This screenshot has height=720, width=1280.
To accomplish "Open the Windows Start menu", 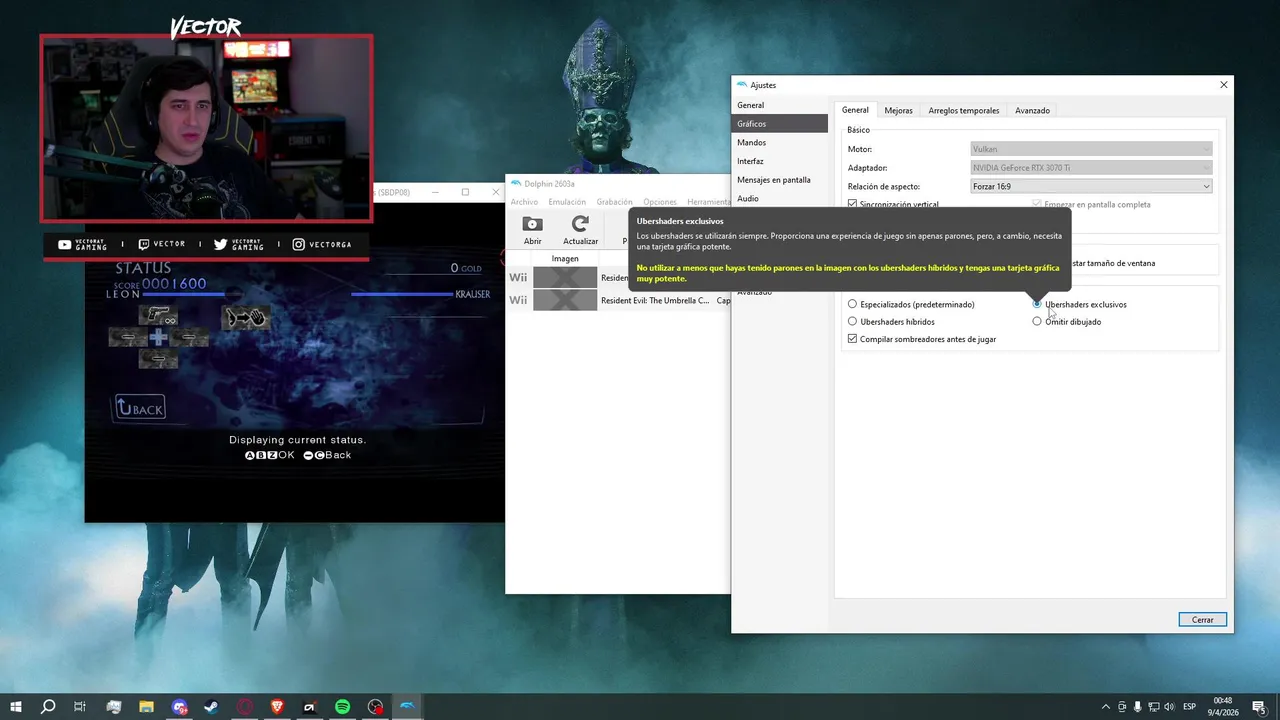I will click(x=16, y=707).
